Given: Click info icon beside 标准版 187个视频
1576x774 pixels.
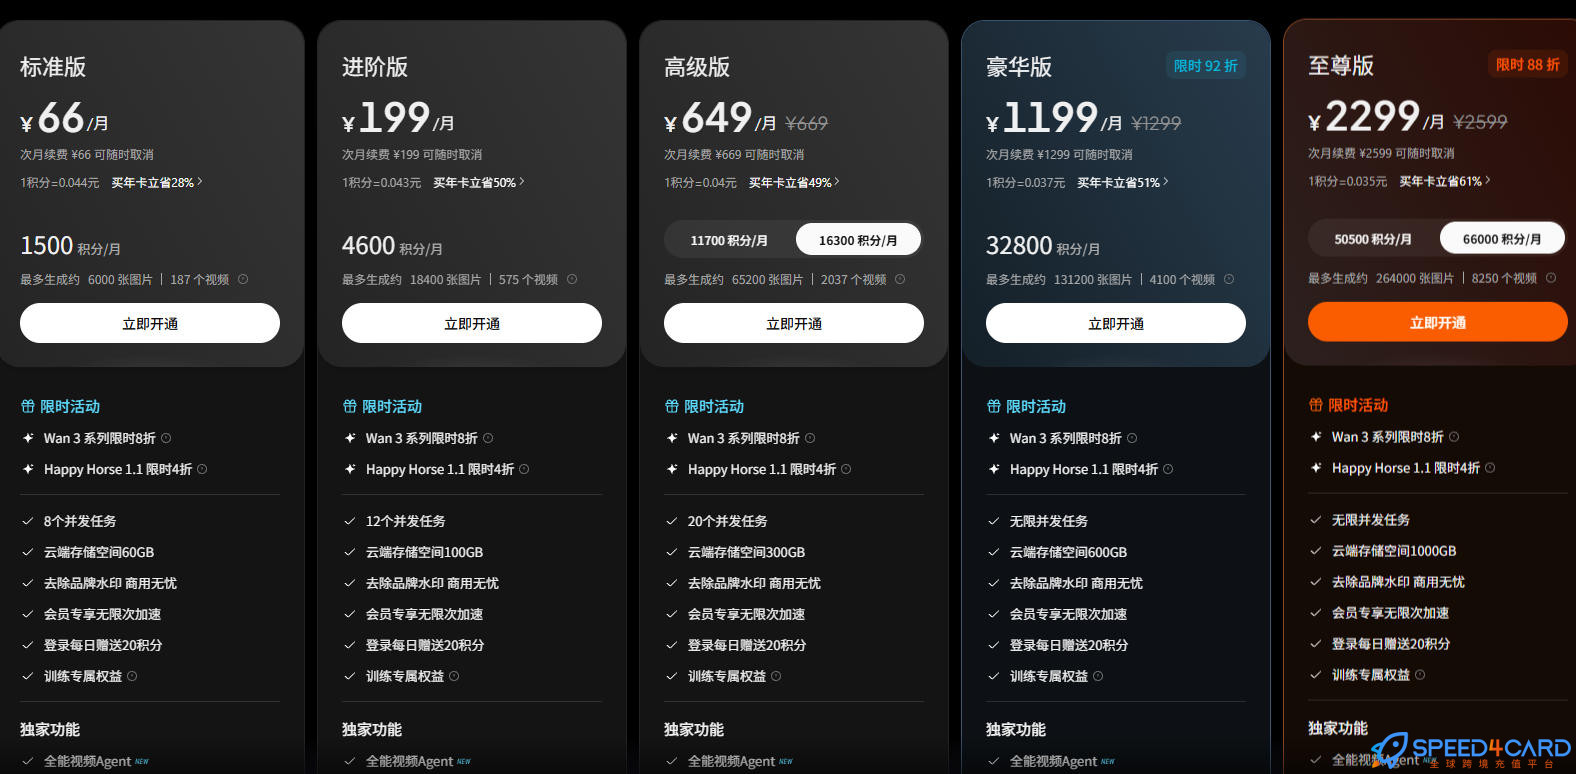Looking at the screenshot, I should coord(243,280).
